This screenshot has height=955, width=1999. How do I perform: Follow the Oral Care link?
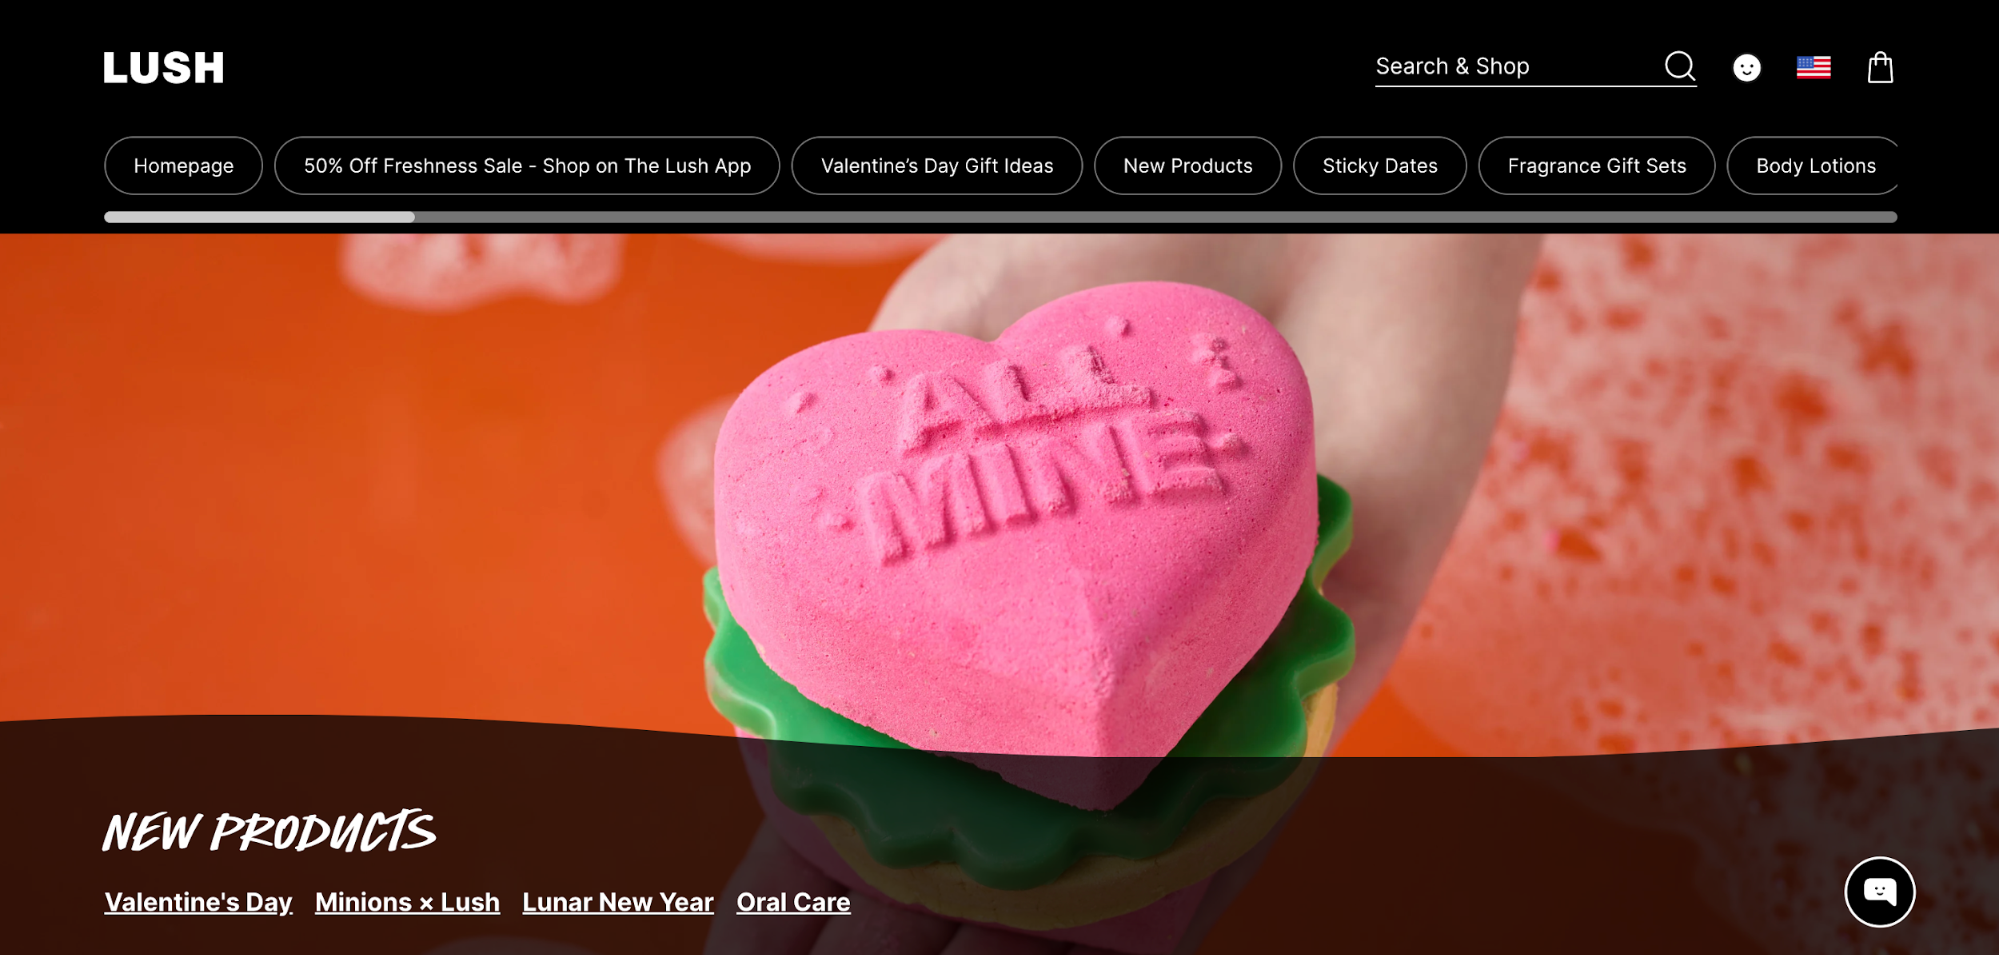[794, 902]
